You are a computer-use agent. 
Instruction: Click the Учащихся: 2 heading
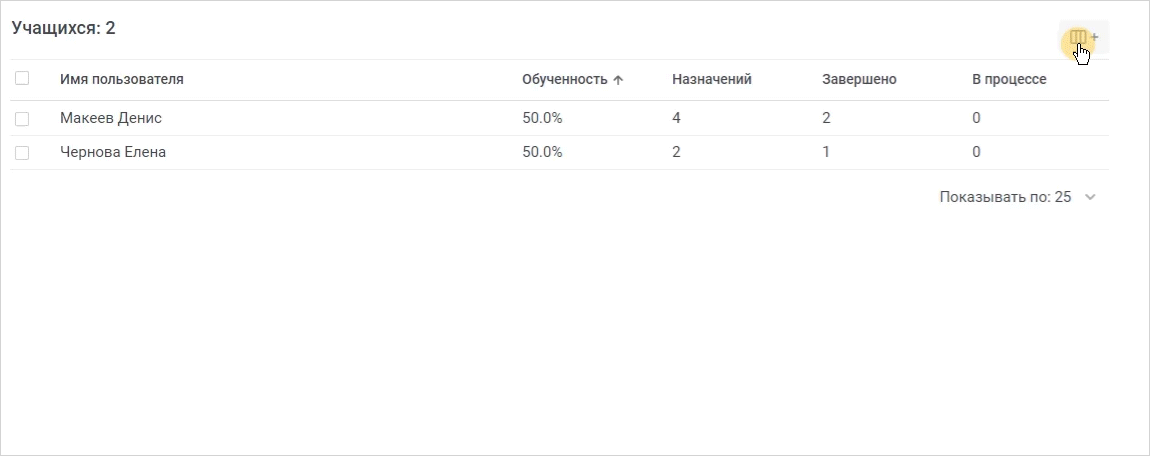pyautogui.click(x=64, y=29)
